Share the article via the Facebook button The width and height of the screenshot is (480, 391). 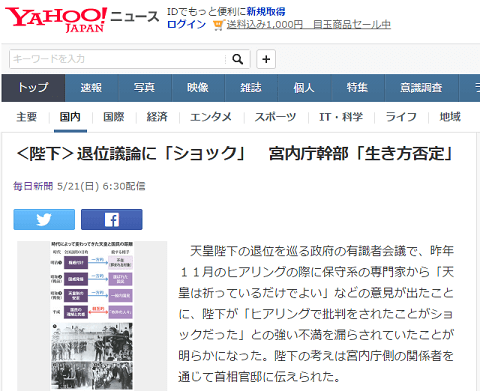112,220
